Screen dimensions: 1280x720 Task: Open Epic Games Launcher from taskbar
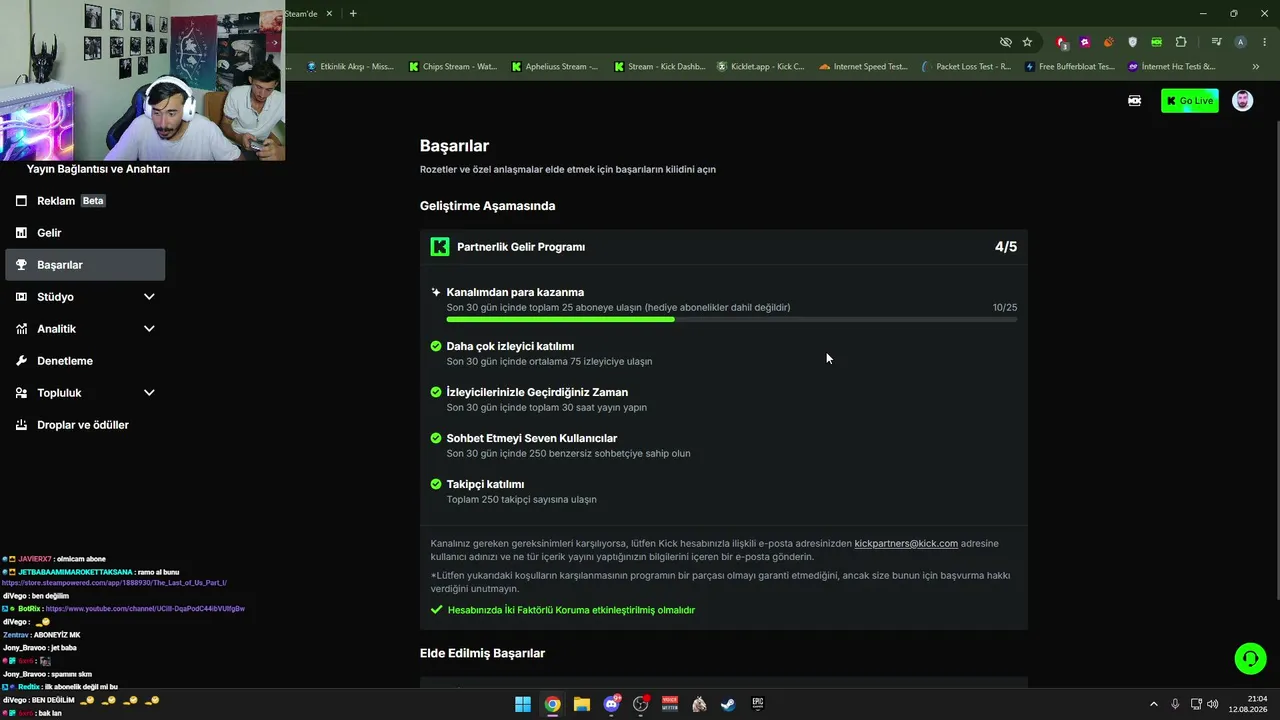click(758, 704)
